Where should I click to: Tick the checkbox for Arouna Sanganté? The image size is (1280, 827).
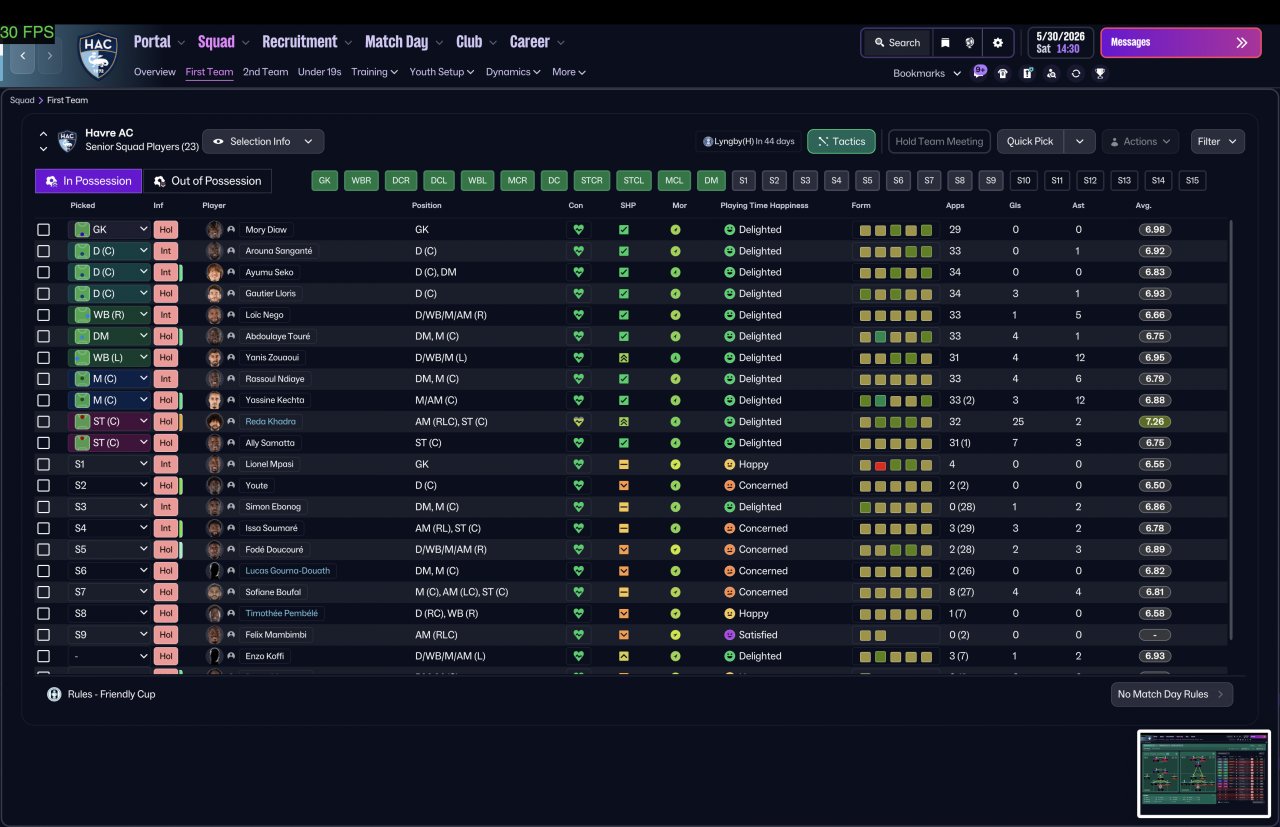click(43, 251)
